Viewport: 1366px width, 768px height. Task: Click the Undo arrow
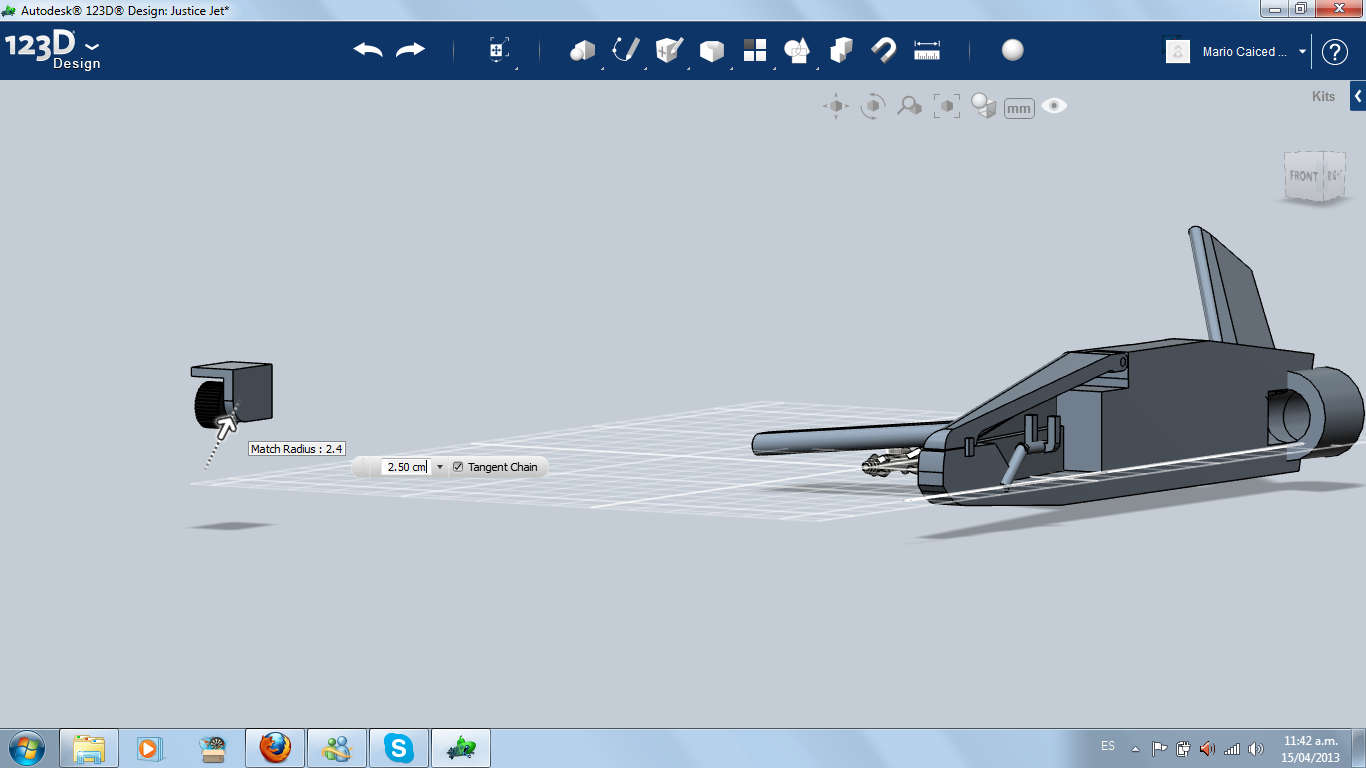click(368, 50)
